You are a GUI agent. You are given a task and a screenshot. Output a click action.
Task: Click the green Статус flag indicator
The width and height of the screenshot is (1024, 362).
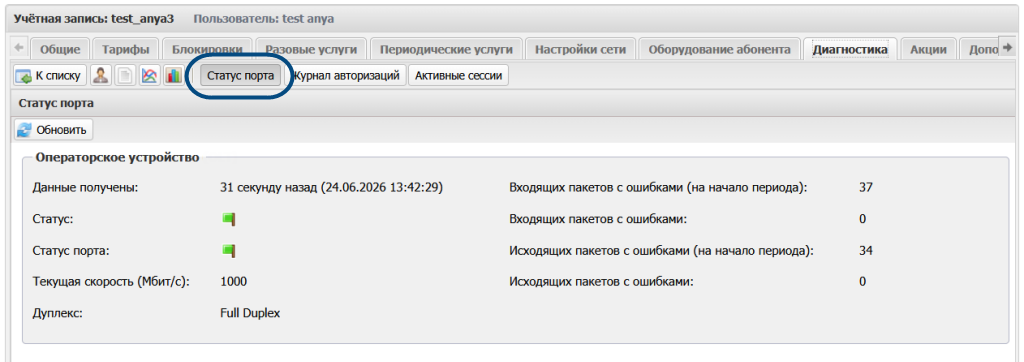point(229,220)
